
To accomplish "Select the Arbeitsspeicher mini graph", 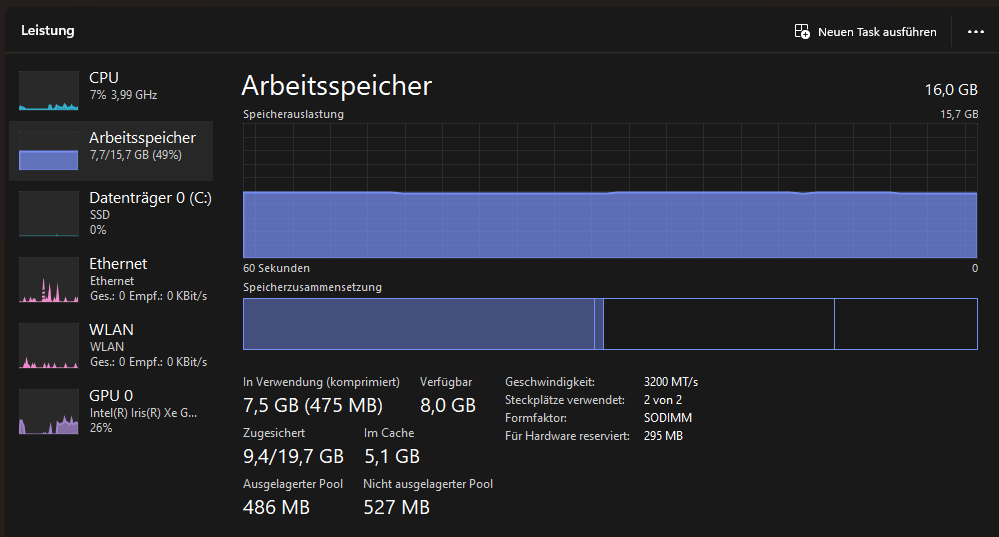I will (x=48, y=150).
